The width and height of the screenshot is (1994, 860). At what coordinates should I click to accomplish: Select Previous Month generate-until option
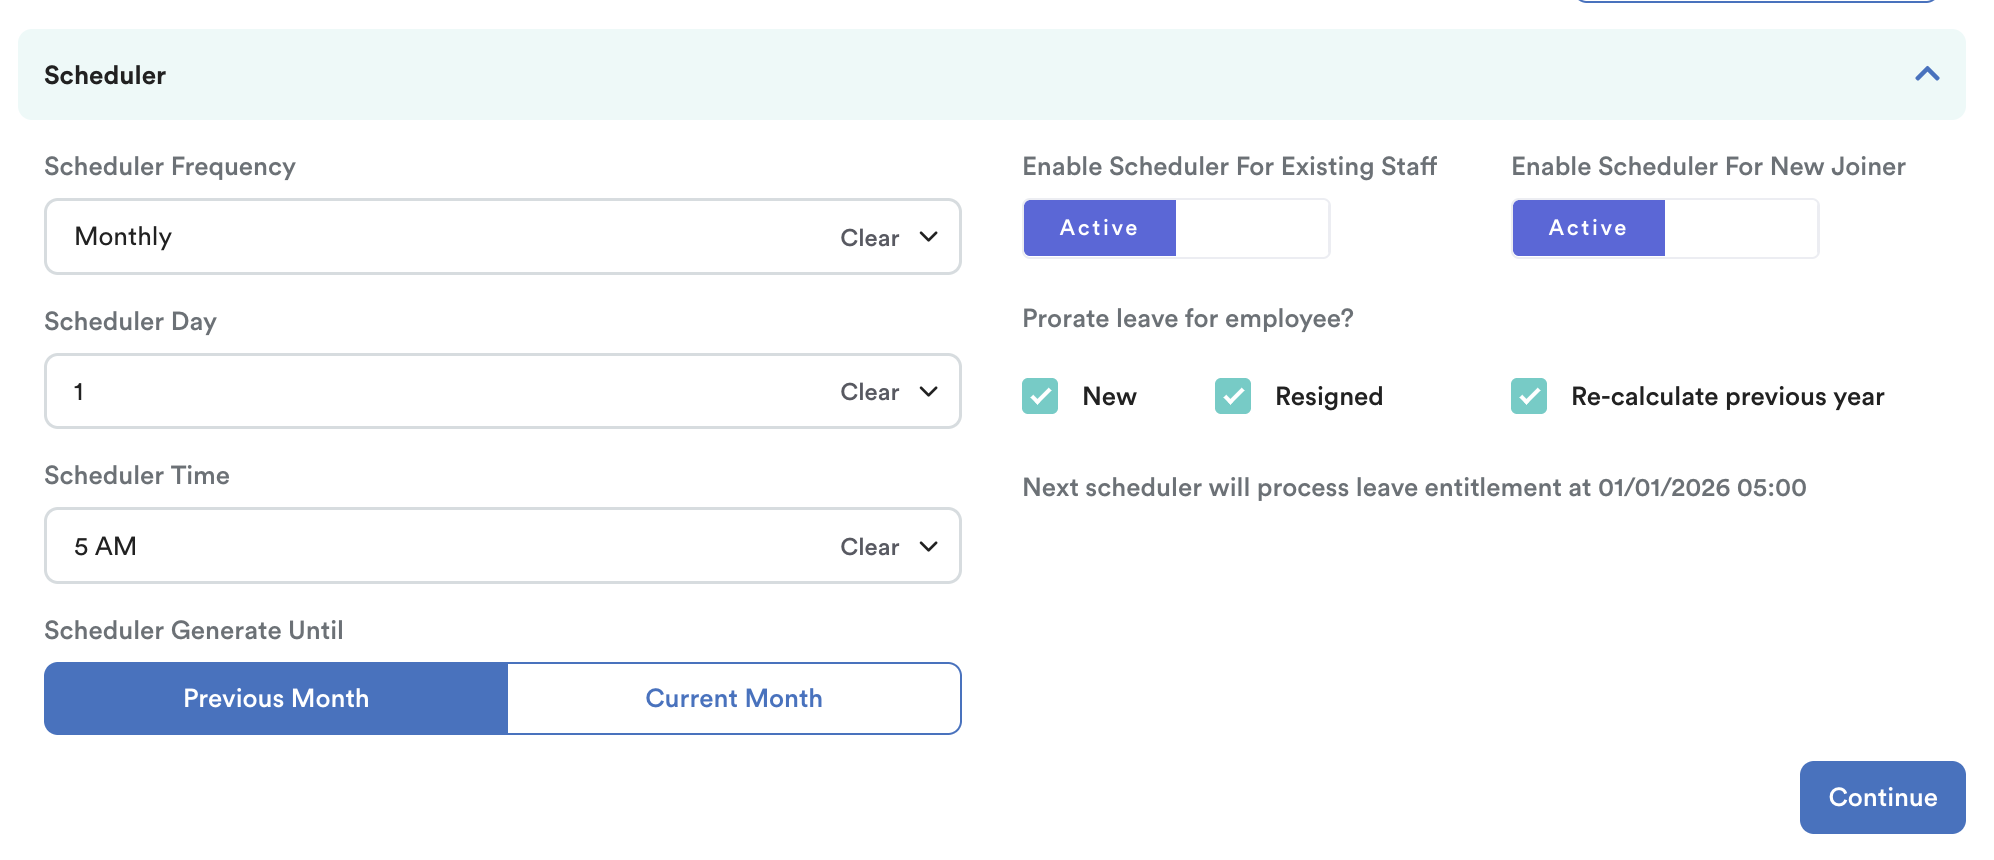[x=276, y=698]
